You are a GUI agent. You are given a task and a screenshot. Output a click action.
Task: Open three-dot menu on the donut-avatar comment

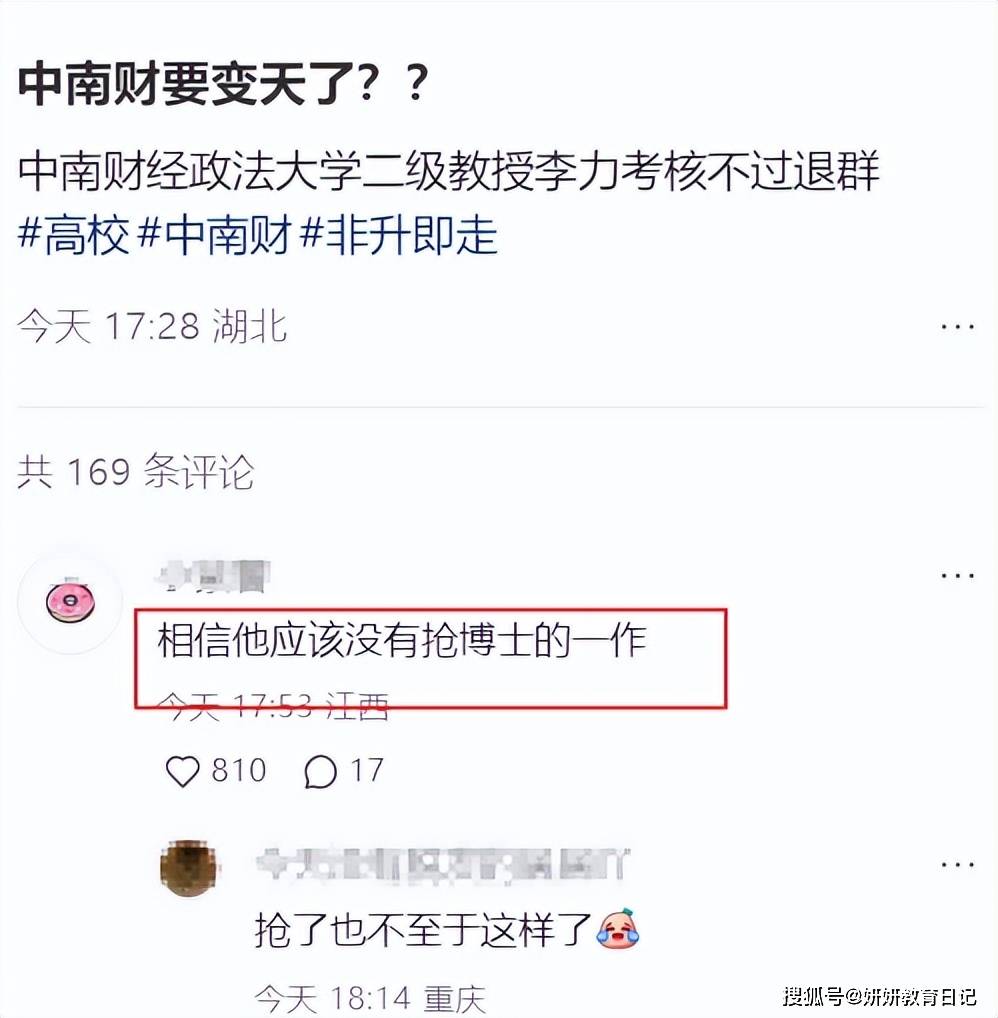[958, 575]
